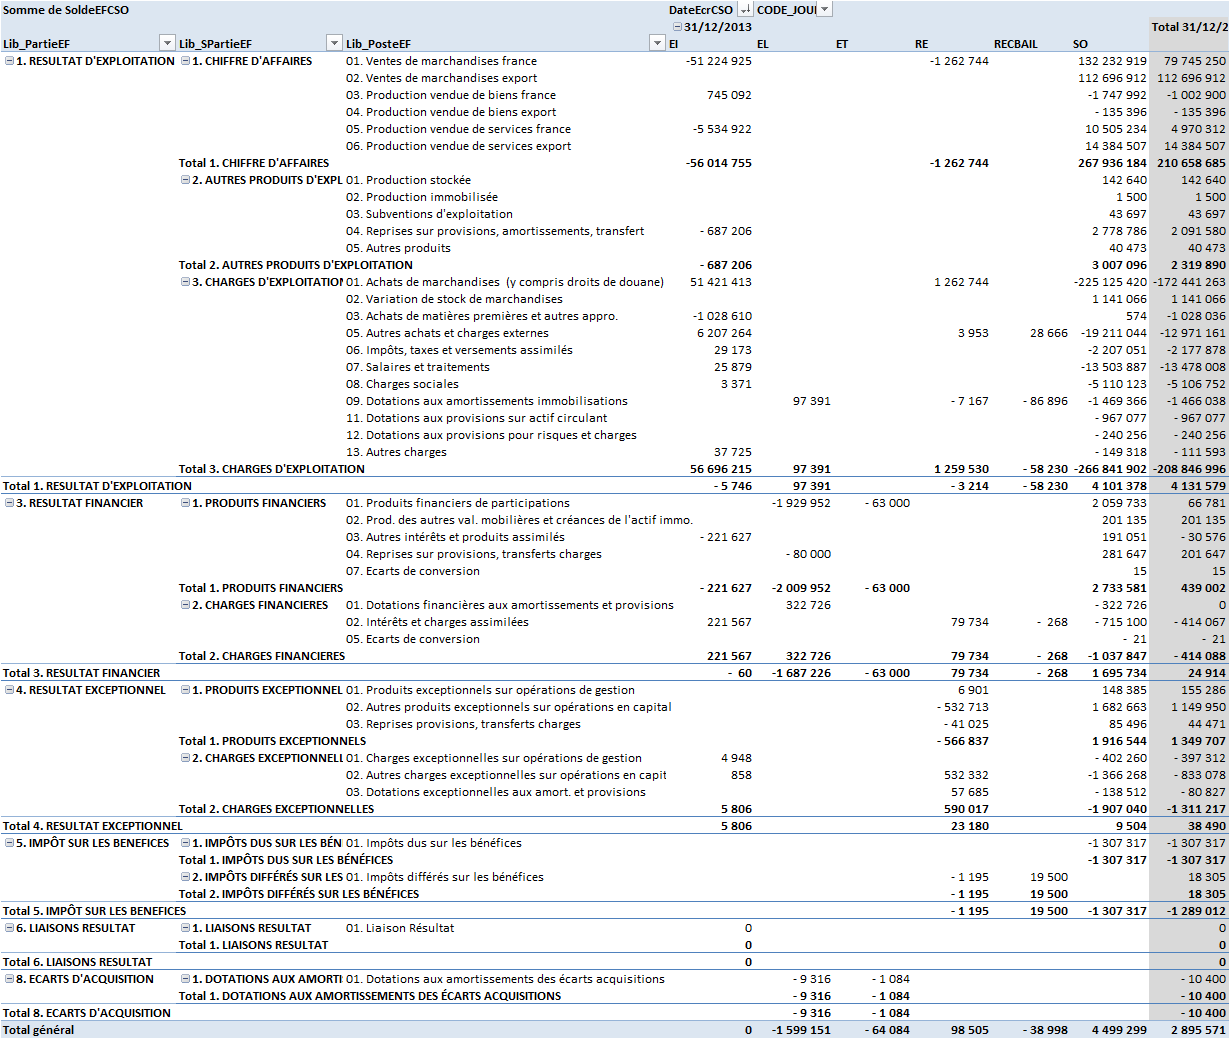This screenshot has width=1229, height=1038.
Task: Collapse the 5. IMPÔT SUR LES BENEFICES group
Action: pyautogui.click(x=10, y=843)
